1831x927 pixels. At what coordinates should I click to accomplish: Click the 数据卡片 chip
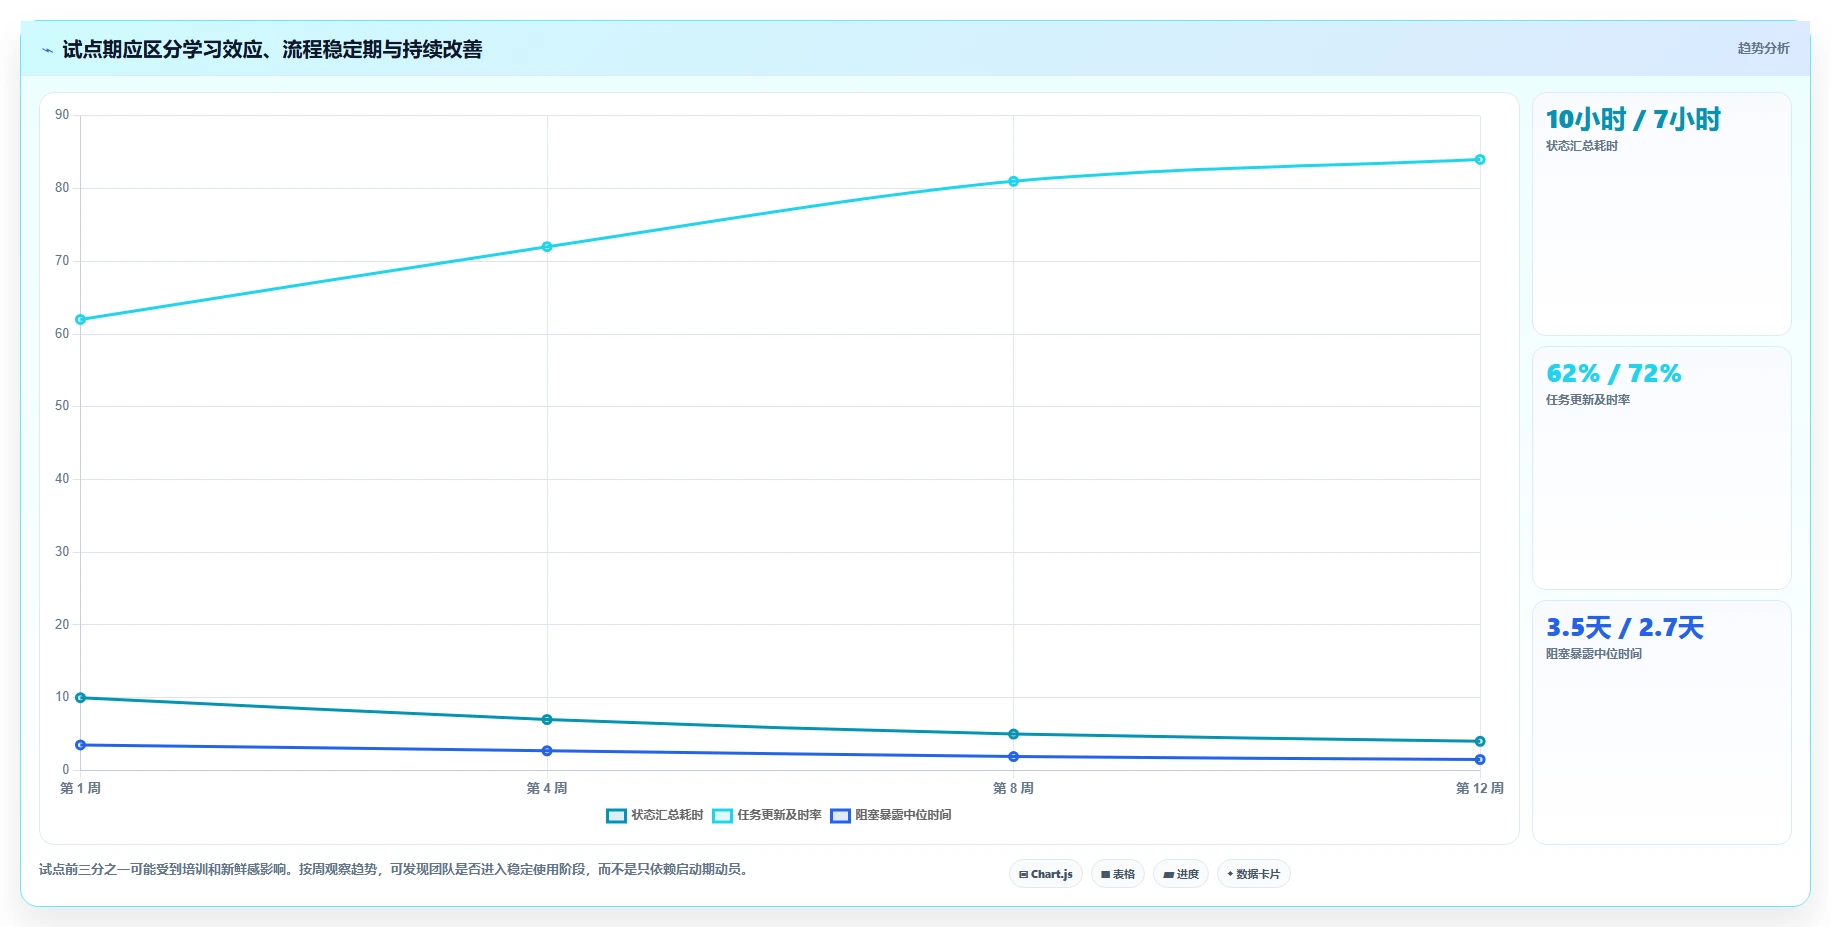pyautogui.click(x=1254, y=874)
